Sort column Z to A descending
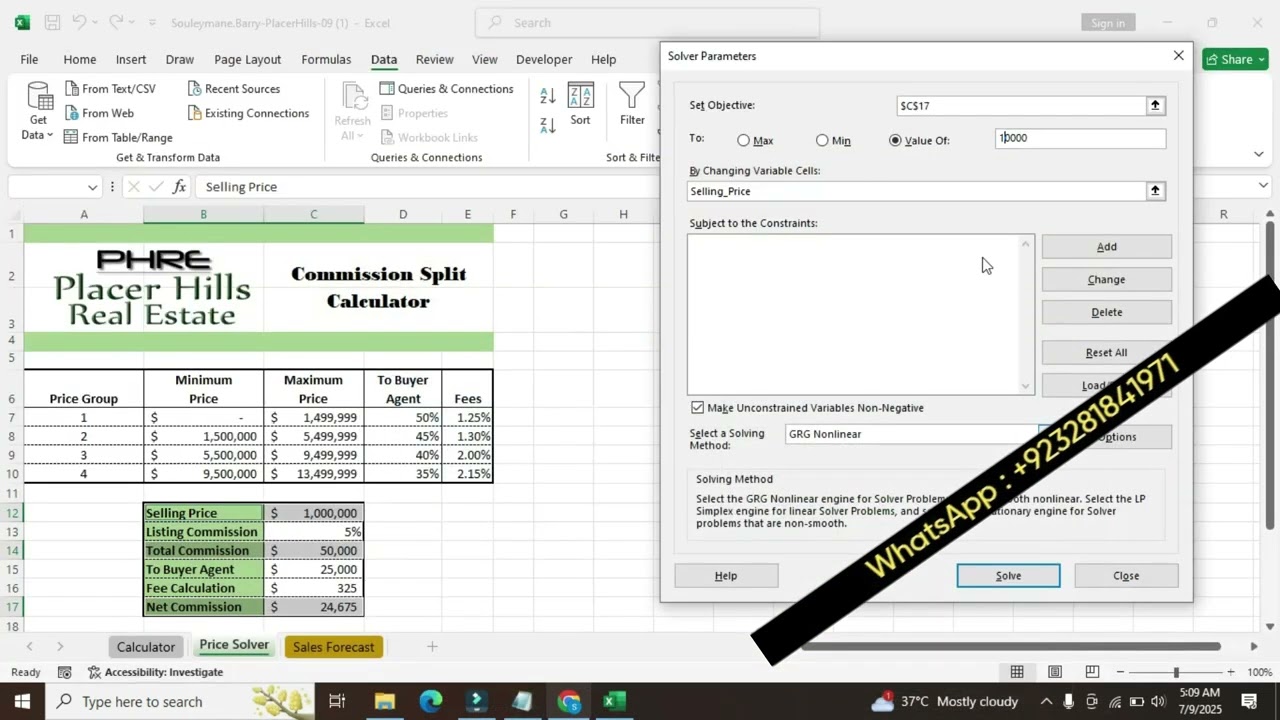This screenshot has width=1280, height=720. click(x=548, y=125)
